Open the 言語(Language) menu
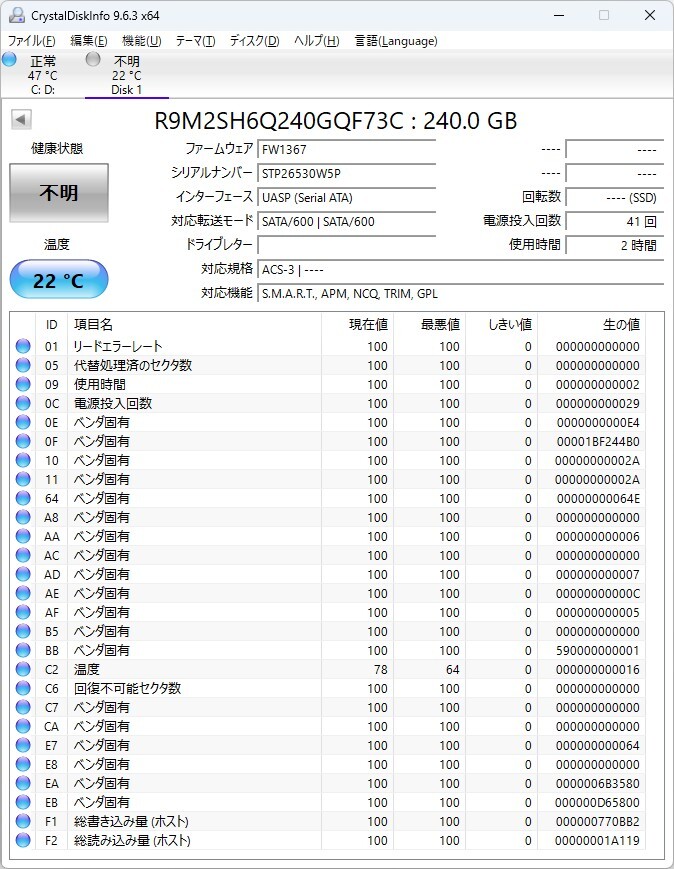674x869 pixels. tap(396, 41)
